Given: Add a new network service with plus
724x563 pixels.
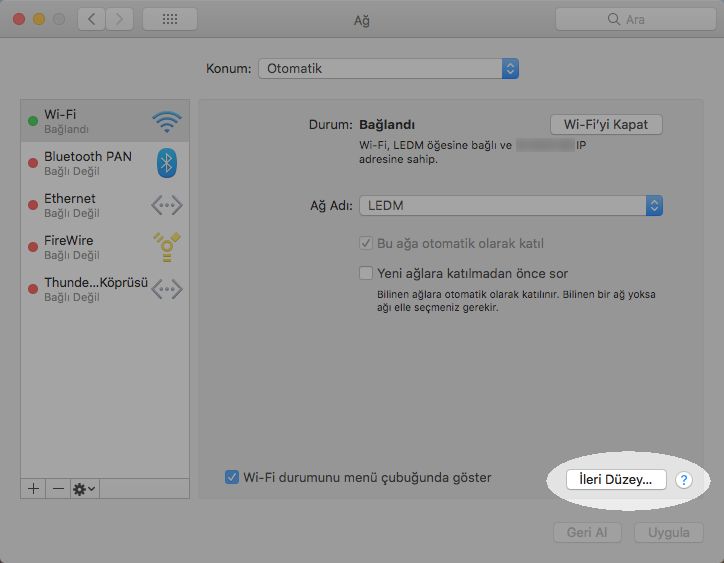Looking at the screenshot, I should pyautogui.click(x=33, y=489).
